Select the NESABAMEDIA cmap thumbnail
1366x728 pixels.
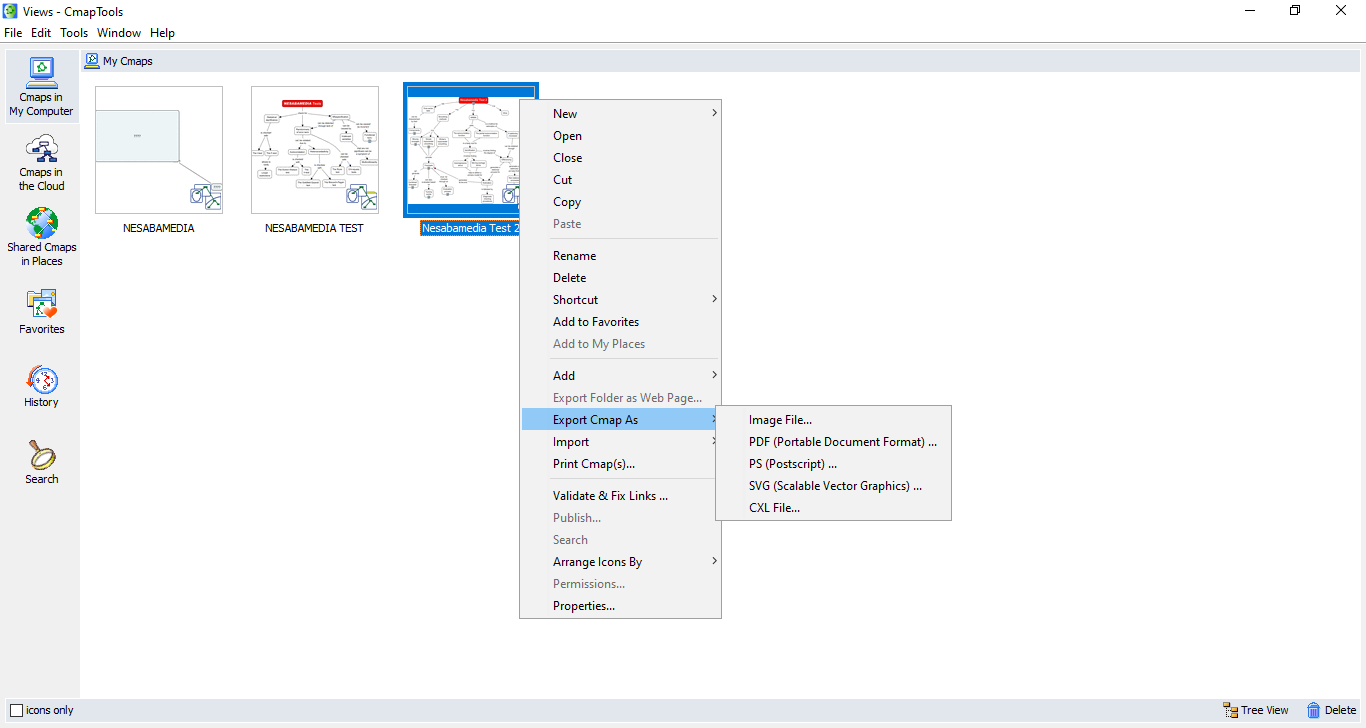click(x=159, y=150)
